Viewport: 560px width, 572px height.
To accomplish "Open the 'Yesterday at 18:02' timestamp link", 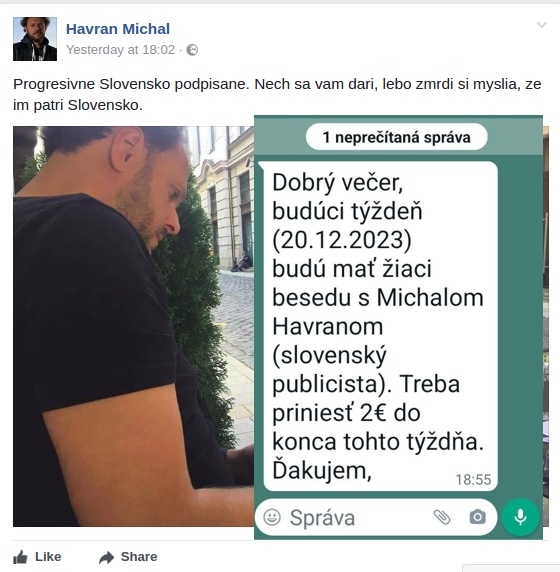I will 120,50.
